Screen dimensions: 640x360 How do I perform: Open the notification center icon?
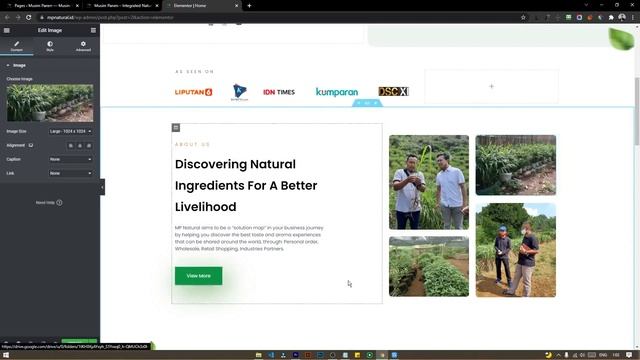629,355
